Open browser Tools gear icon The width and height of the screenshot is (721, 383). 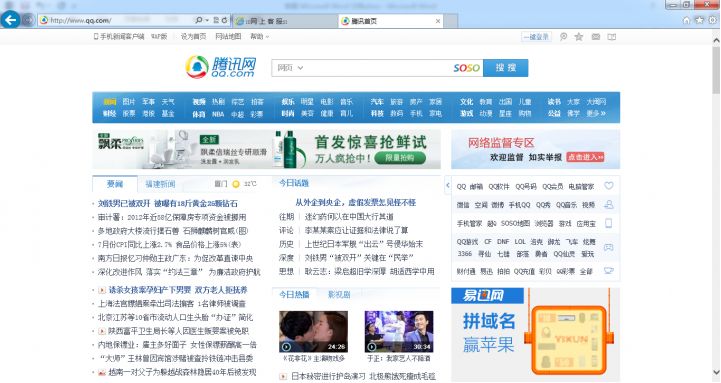coord(713,20)
